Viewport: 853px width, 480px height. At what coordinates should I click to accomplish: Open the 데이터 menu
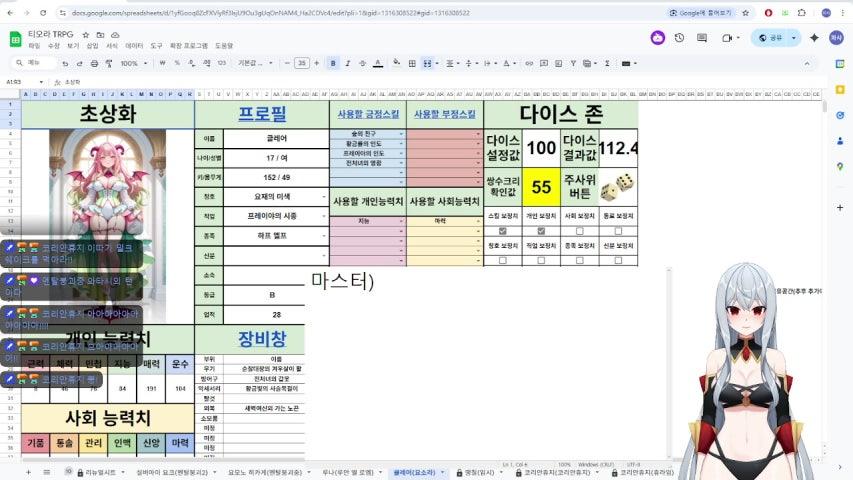[134, 46]
